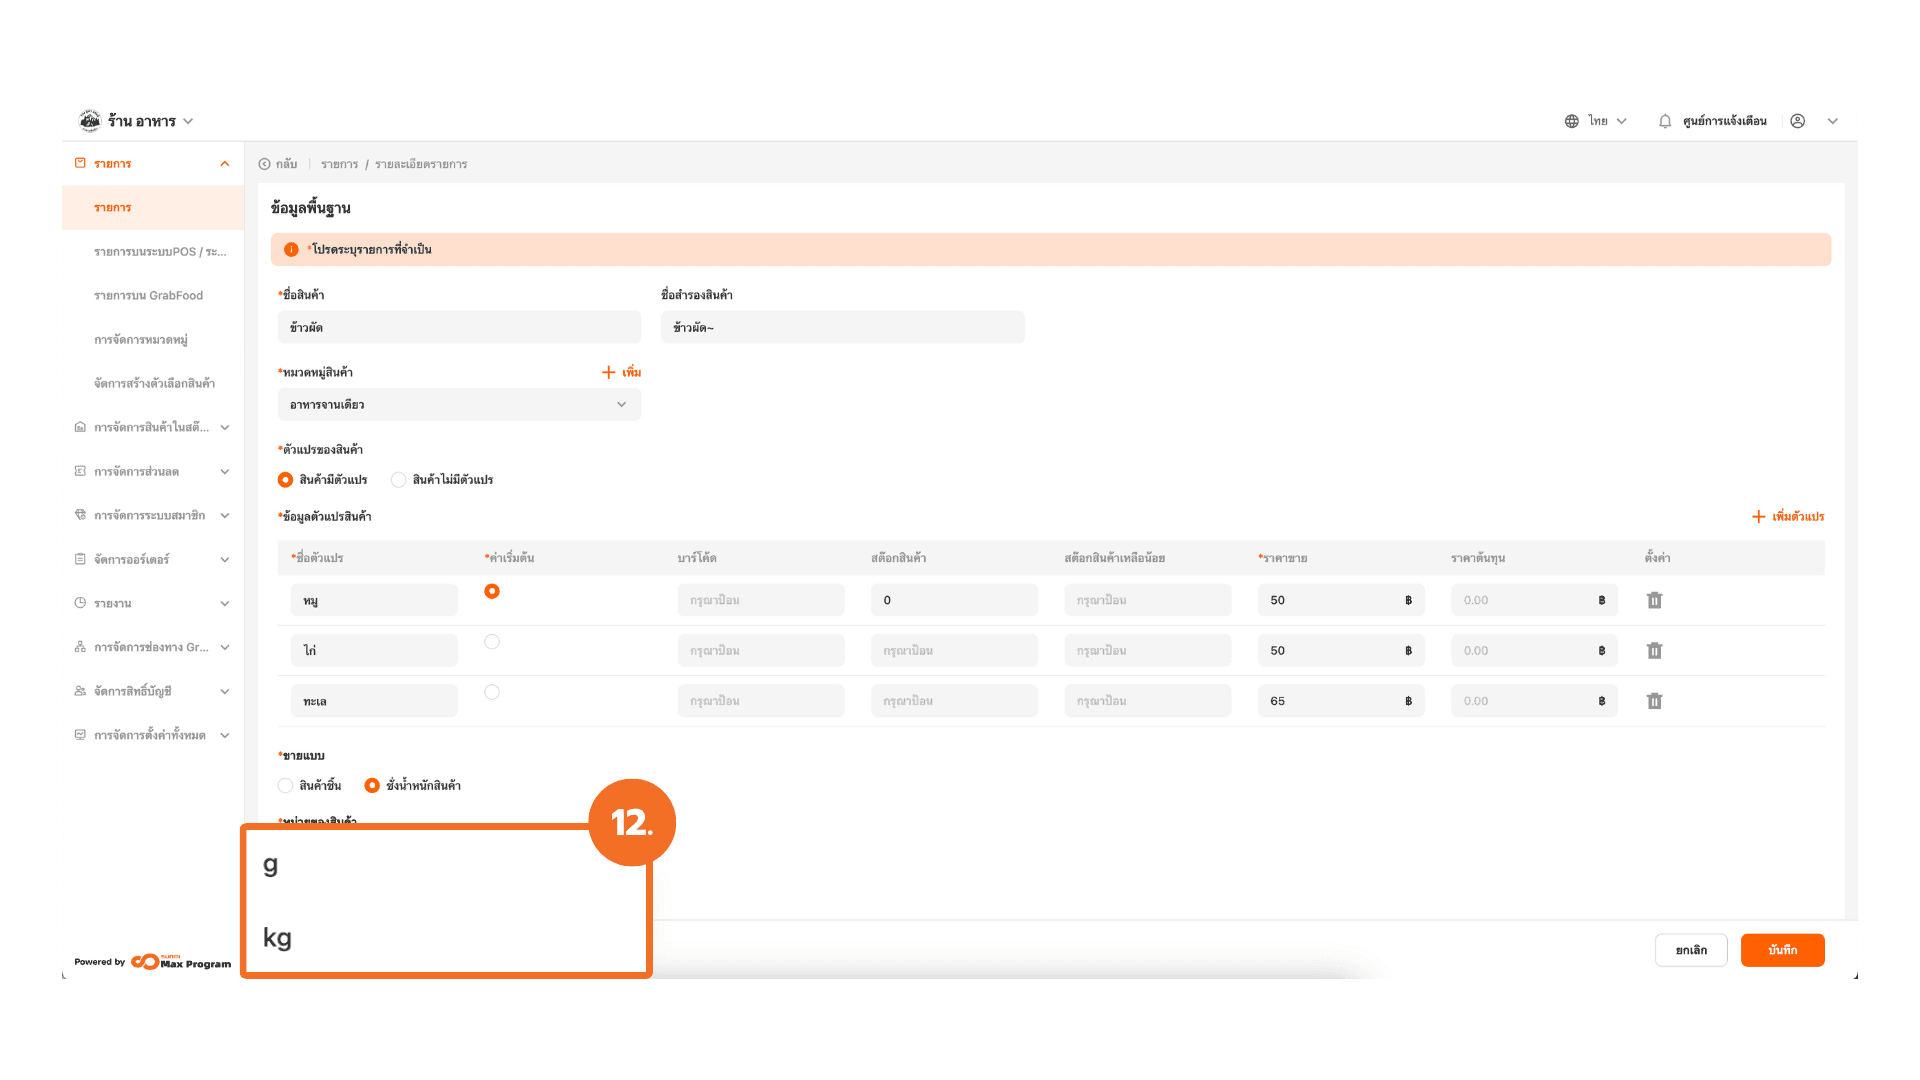Set ไก่ as the default variant radio
This screenshot has height=1080, width=1920.
[492, 642]
